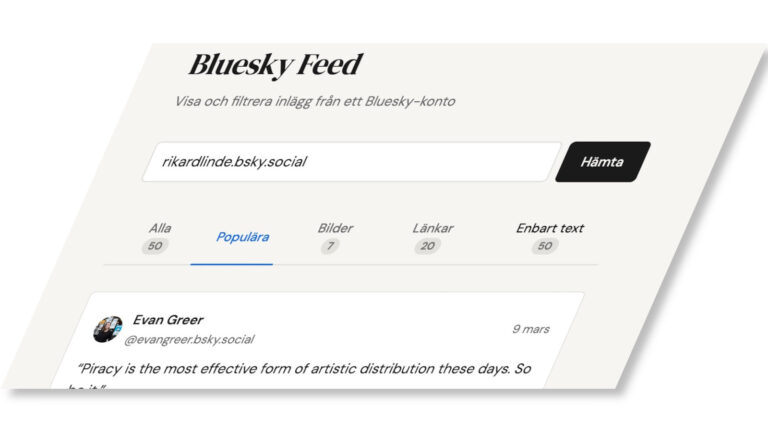Filter by the Enbart text tab
The height and width of the screenshot is (432, 768).
(549, 228)
